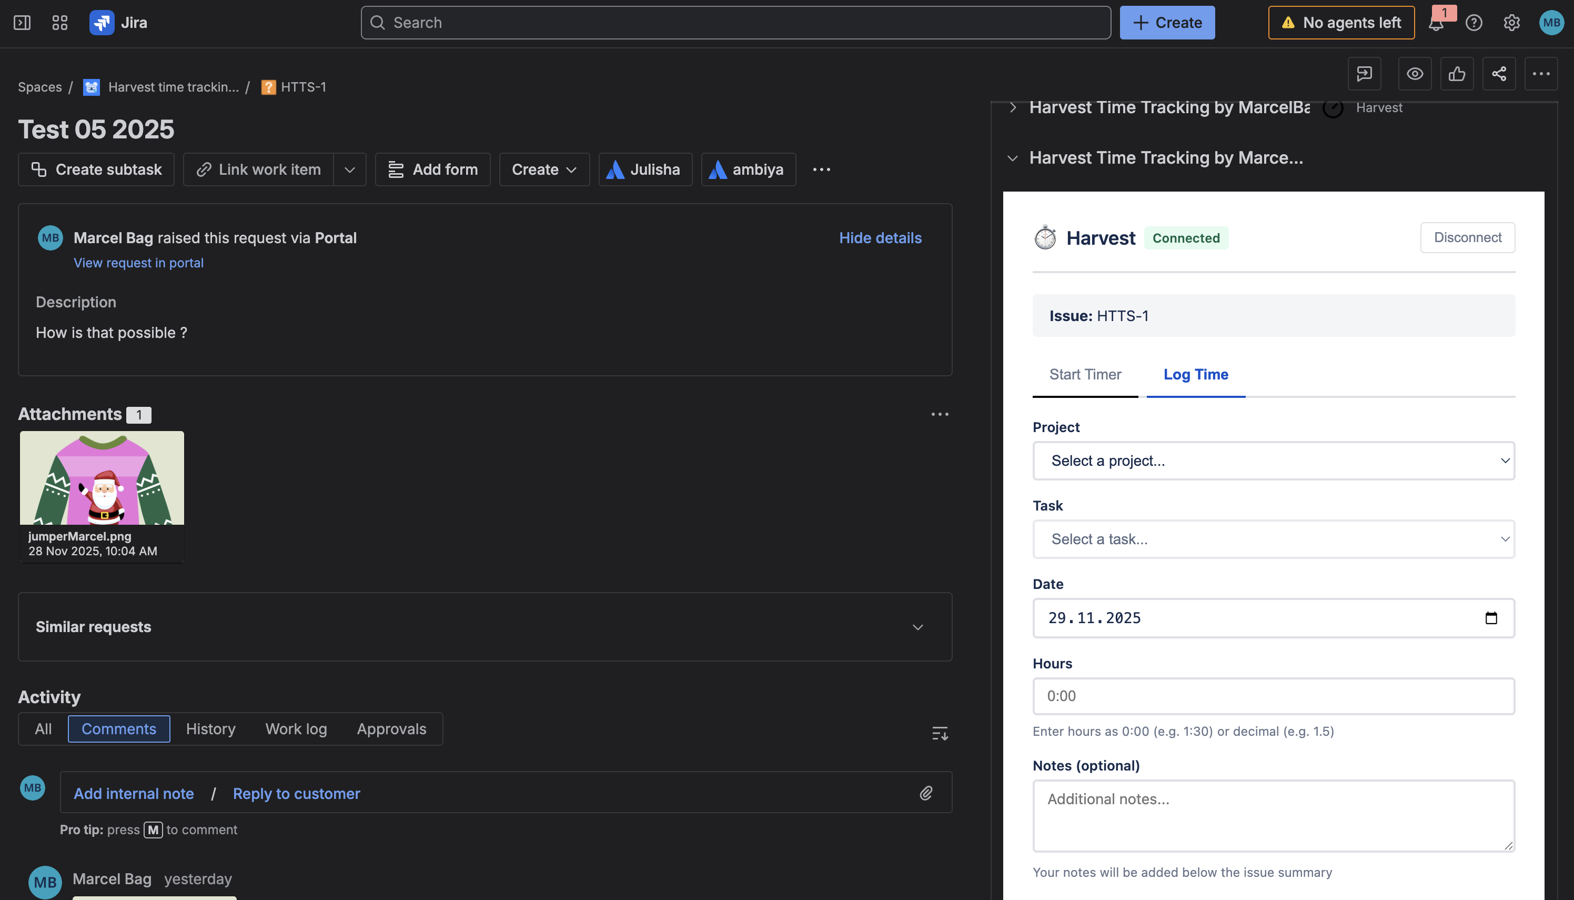The image size is (1574, 900).
Task: Click the Harvest checkmark icon in panel header
Action: [x=1333, y=108]
